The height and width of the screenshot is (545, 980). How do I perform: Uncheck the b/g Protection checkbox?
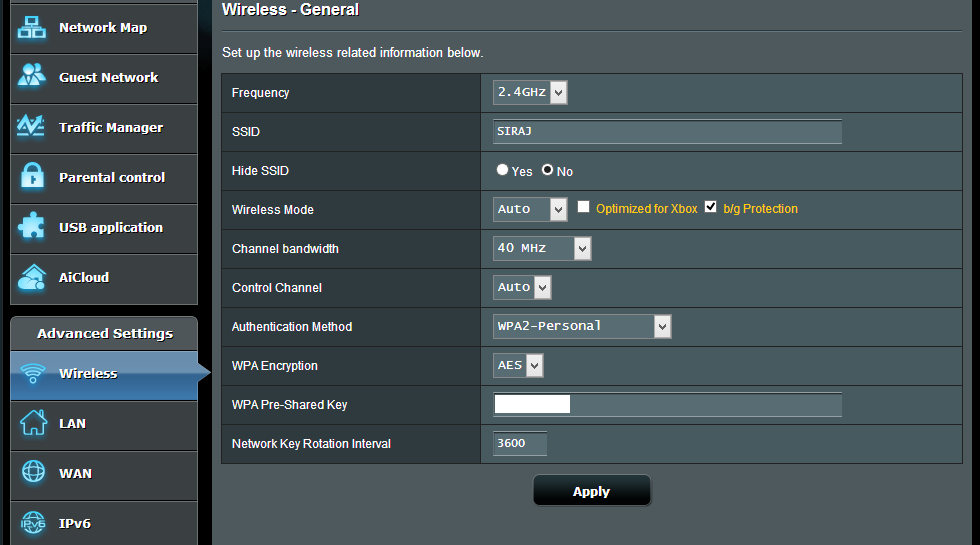coord(711,207)
